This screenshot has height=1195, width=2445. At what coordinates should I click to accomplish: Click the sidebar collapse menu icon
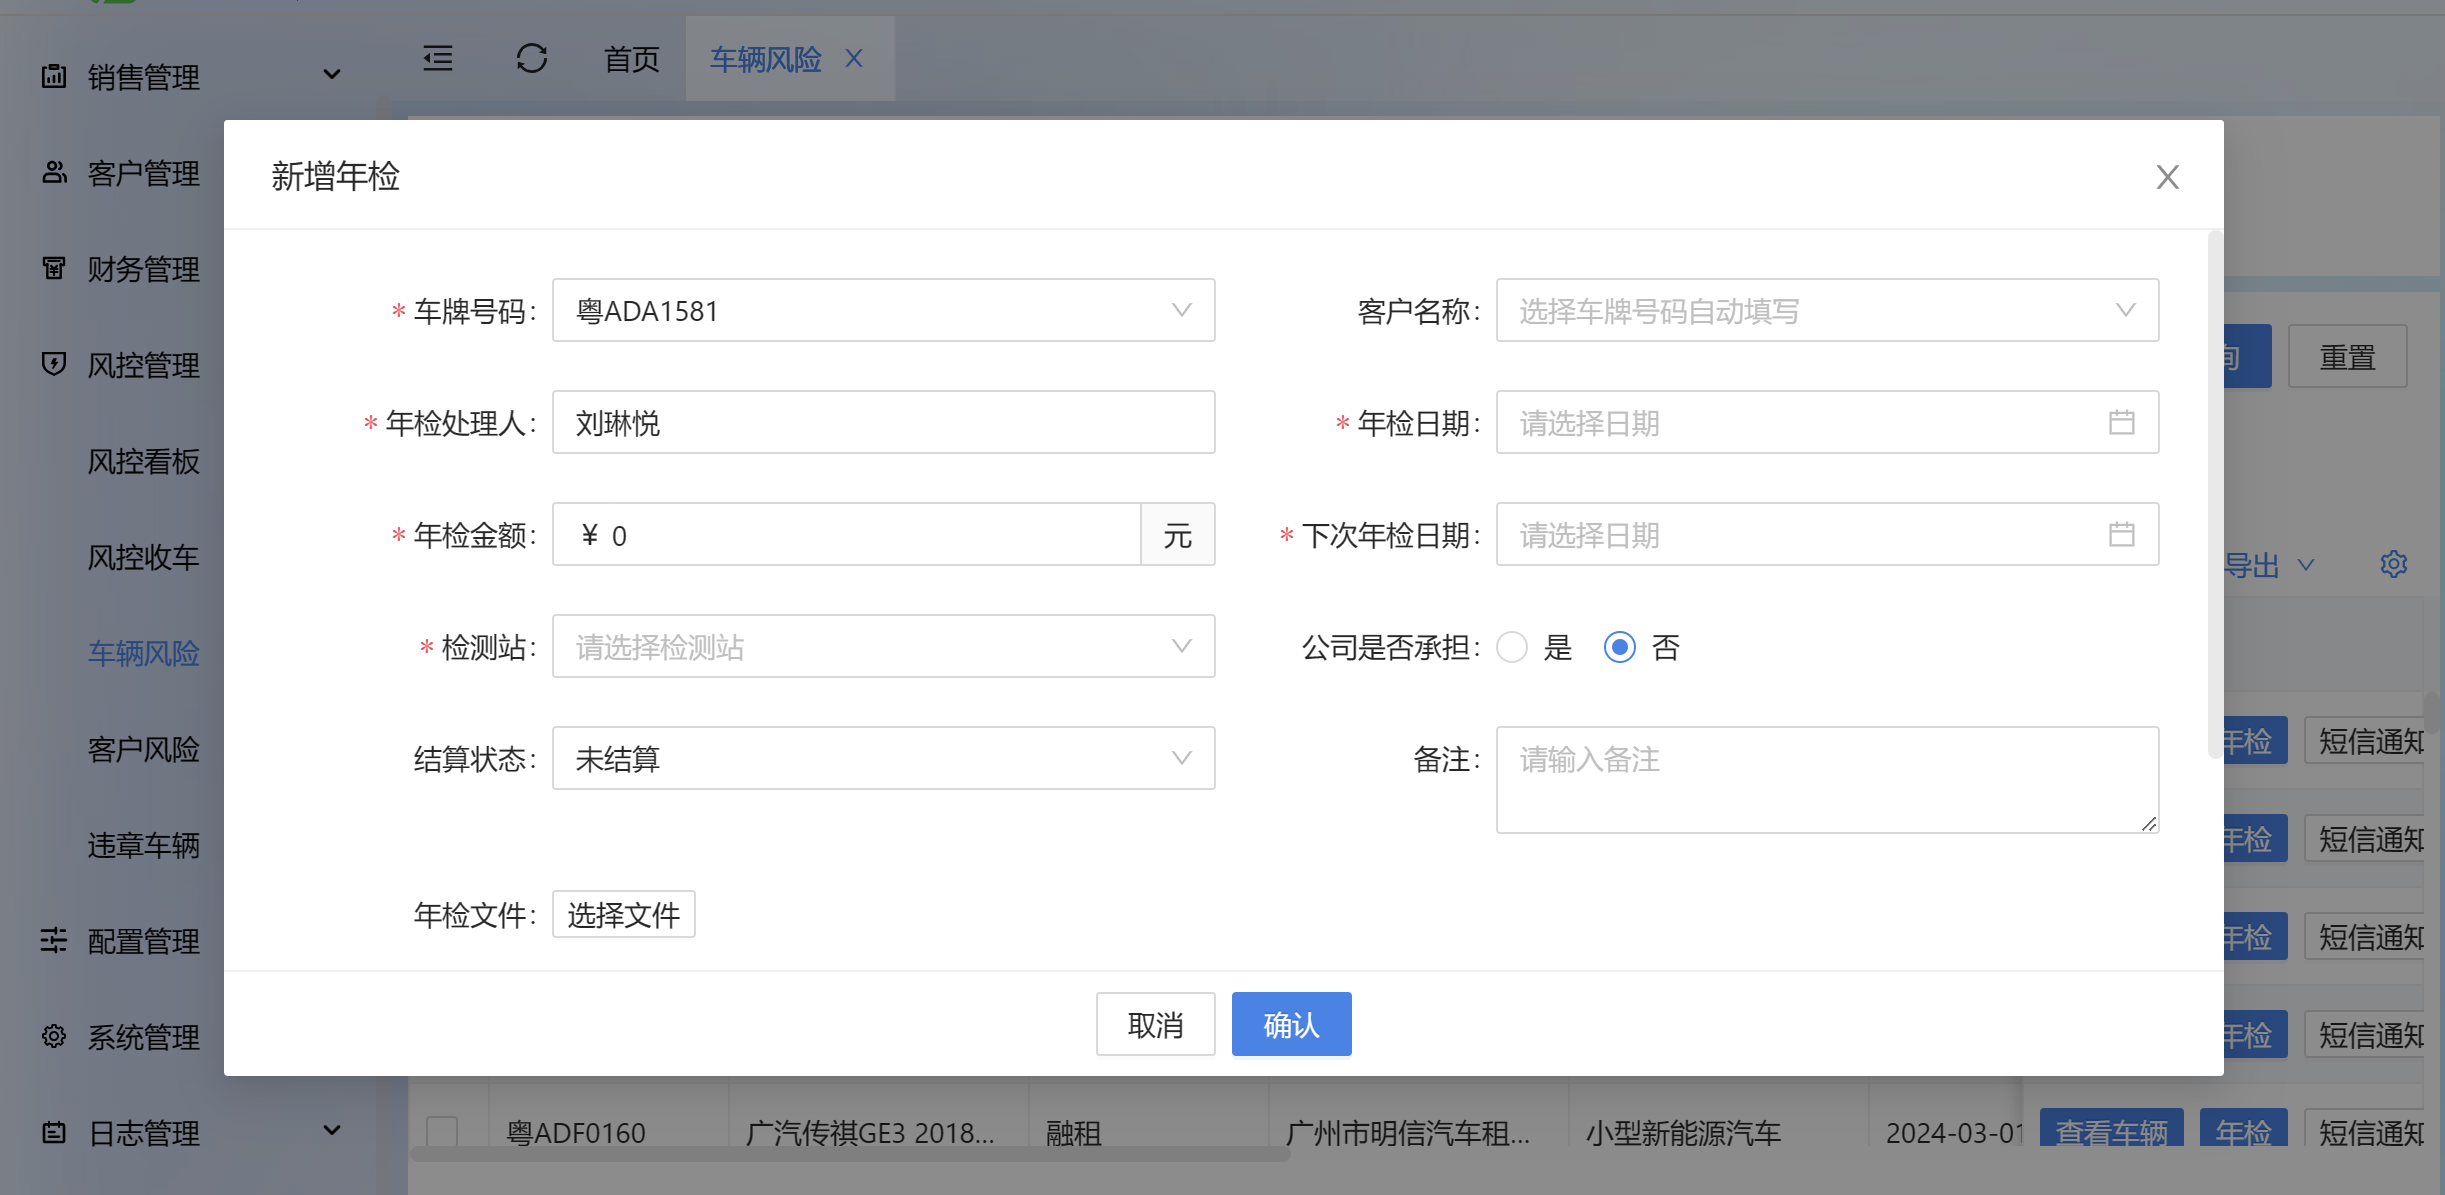point(438,59)
